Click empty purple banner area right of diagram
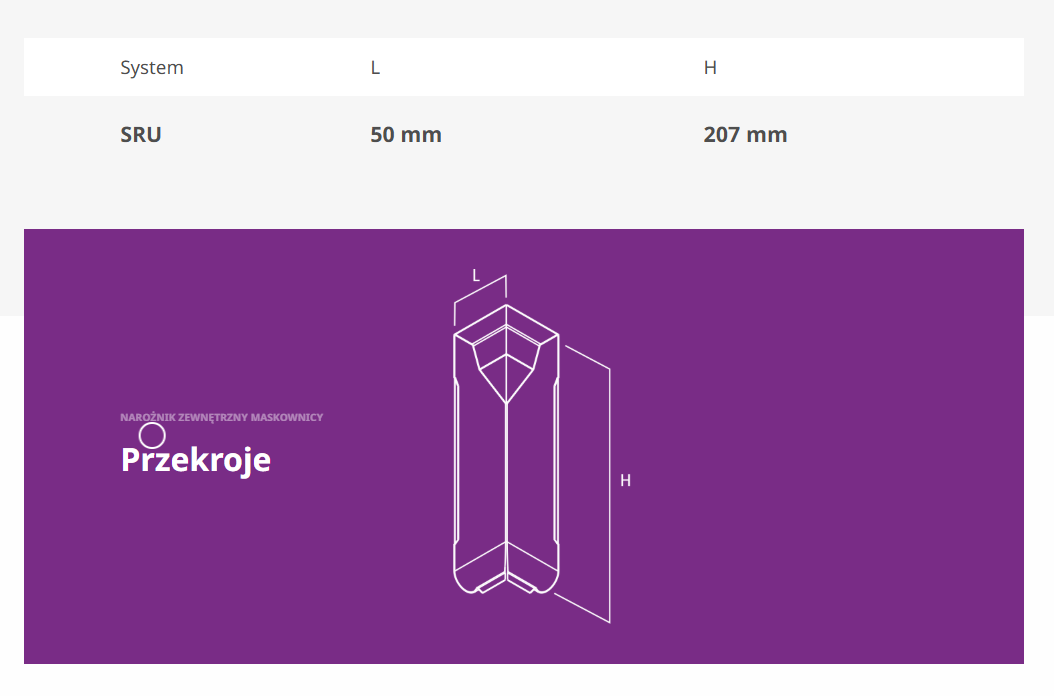 click(830, 450)
